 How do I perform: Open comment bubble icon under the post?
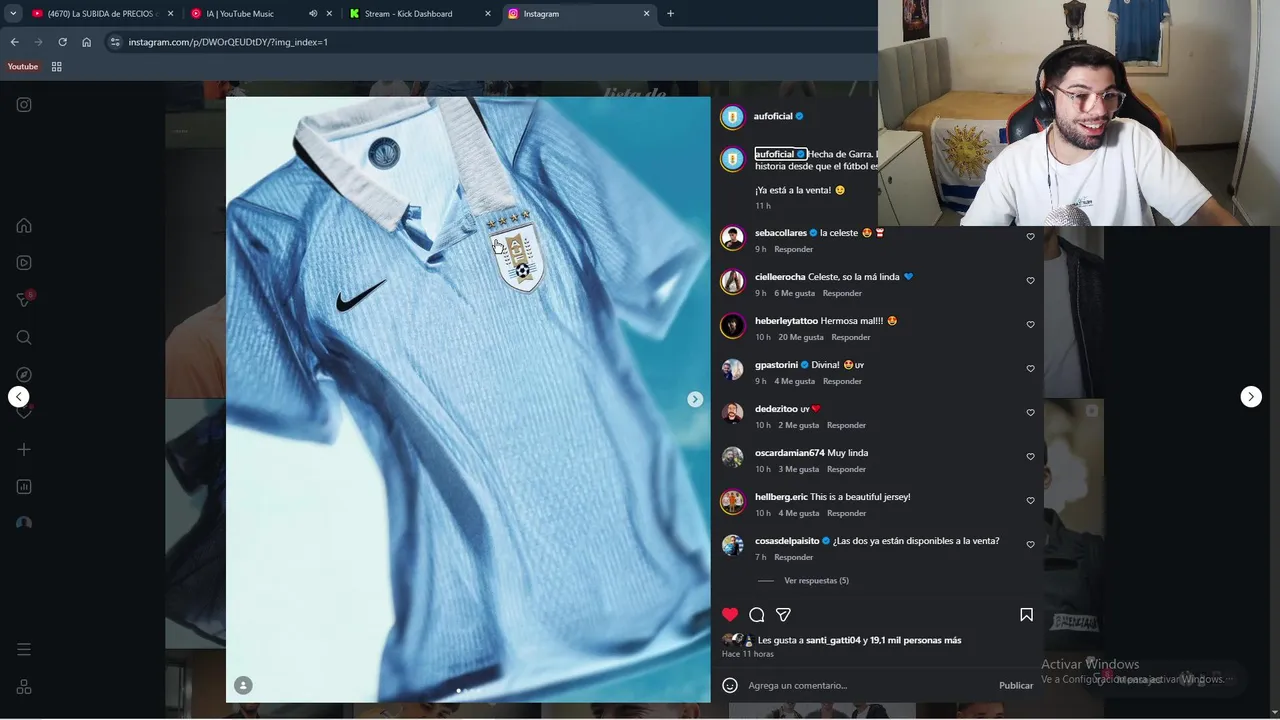coord(757,615)
